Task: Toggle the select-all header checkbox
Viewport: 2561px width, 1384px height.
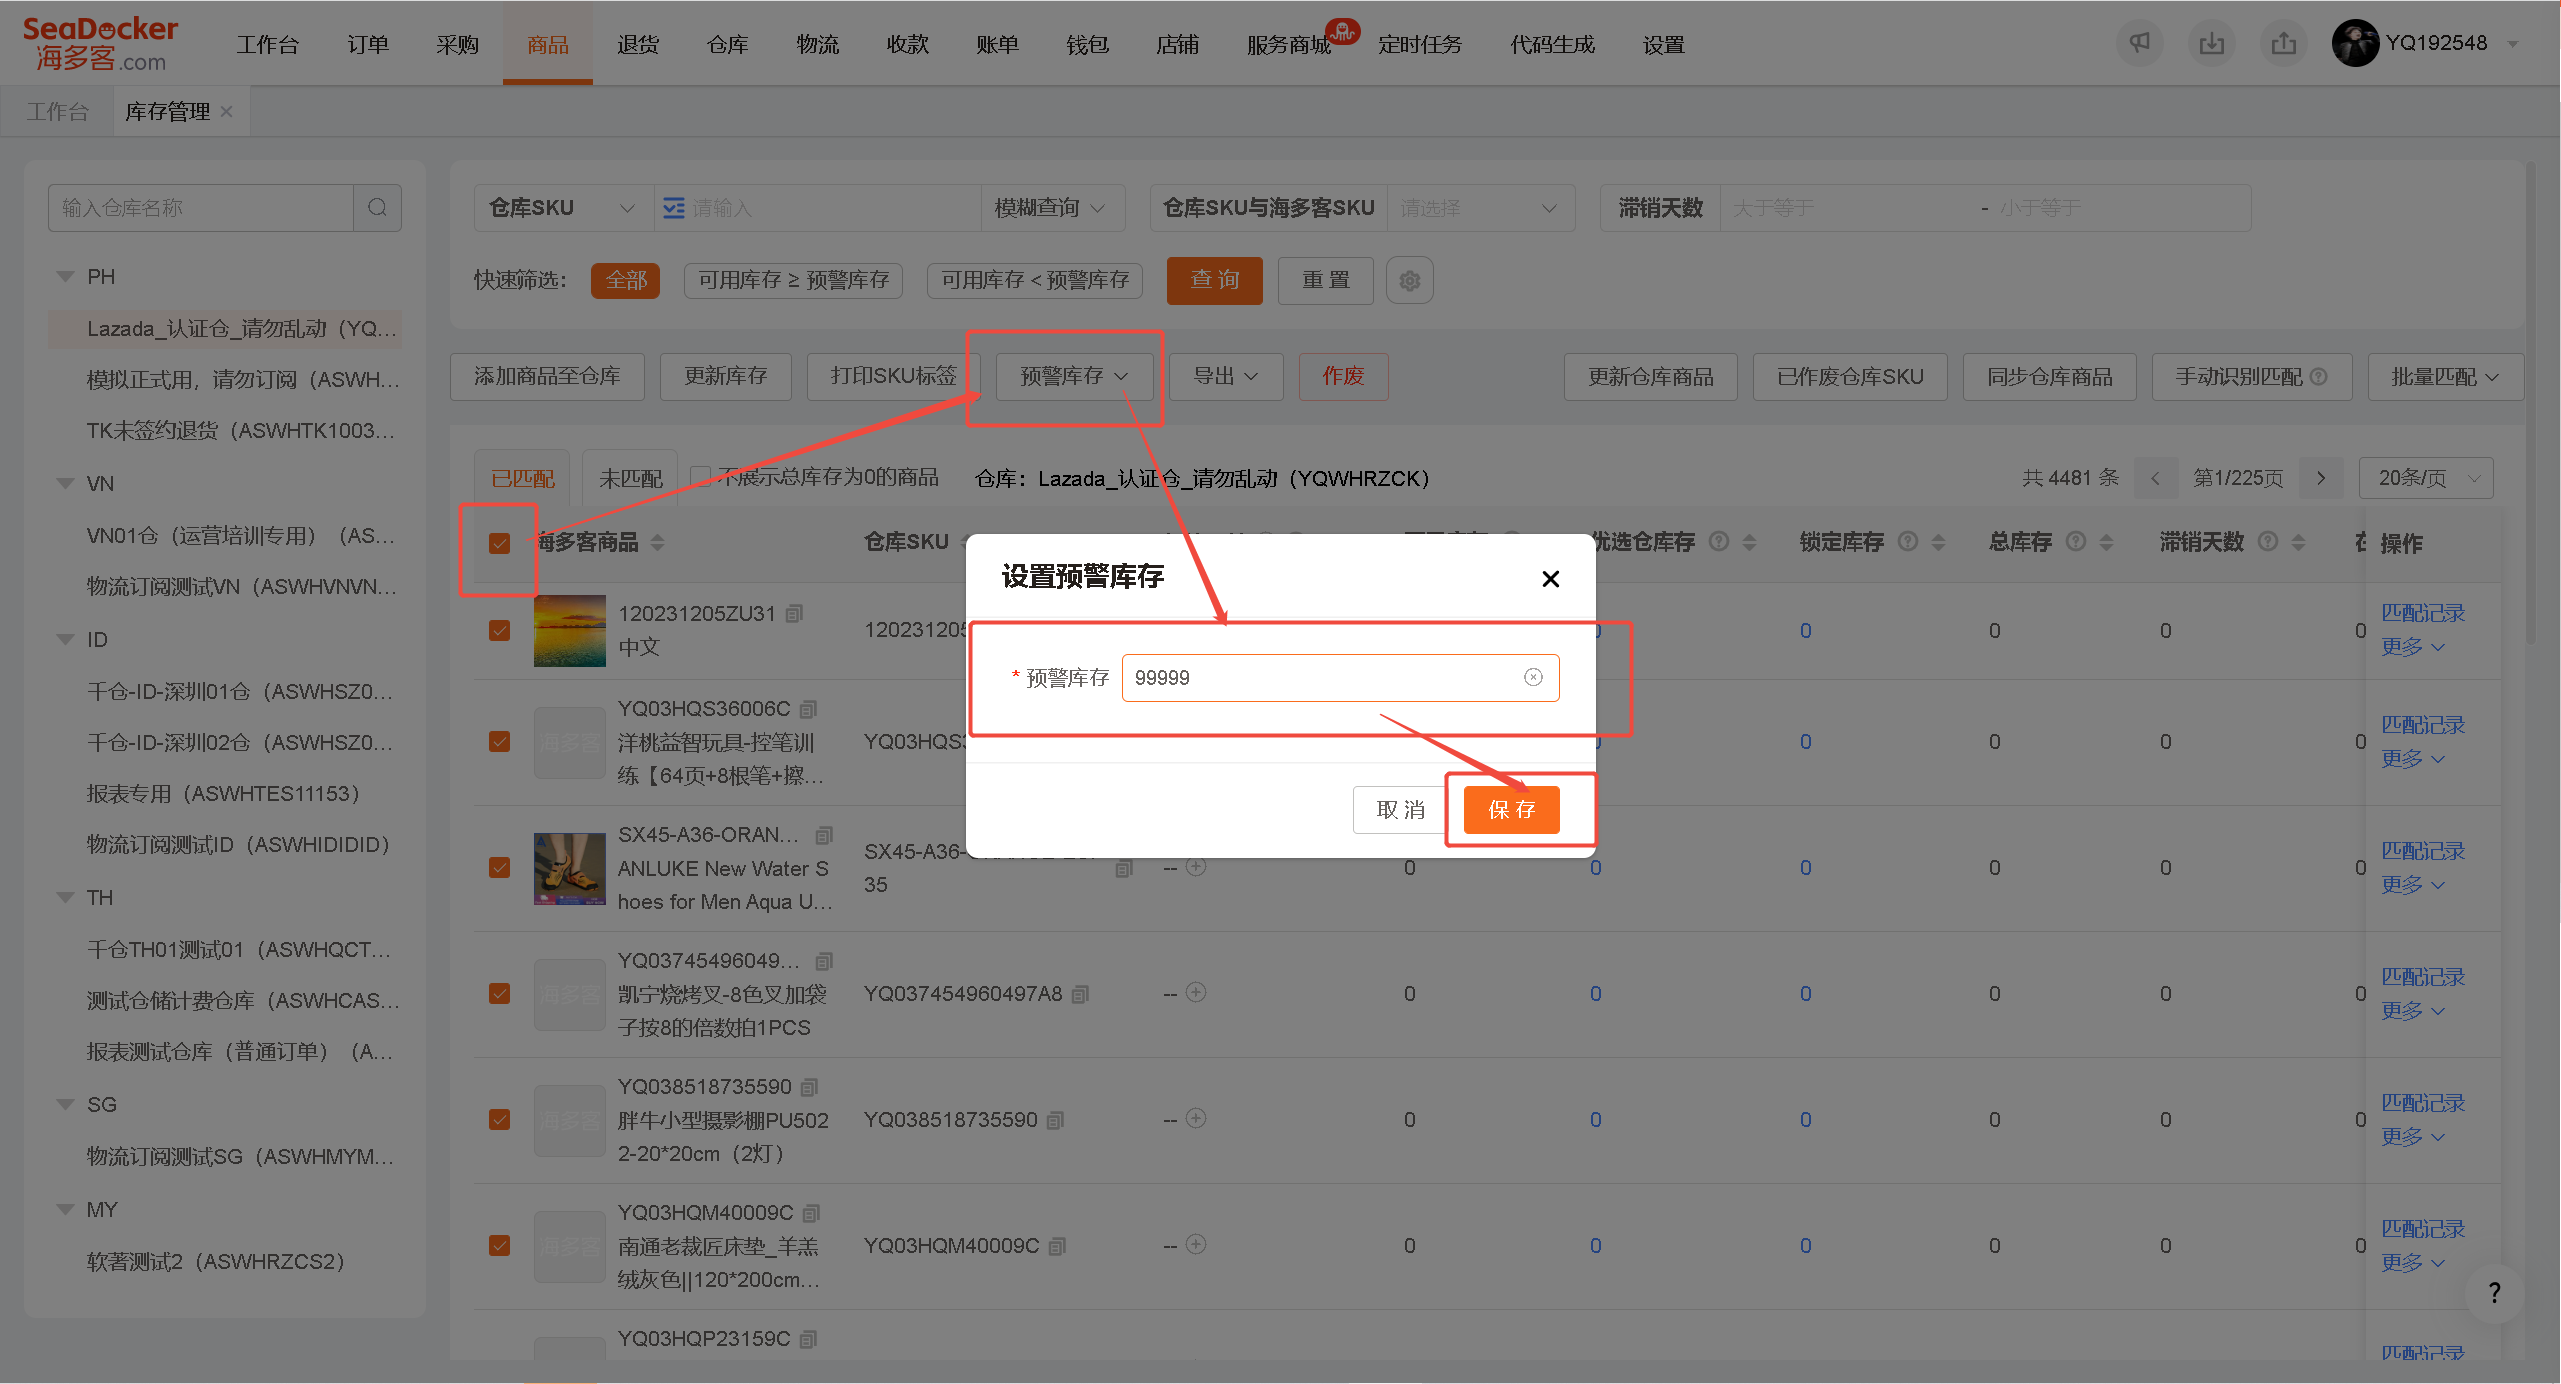Action: click(x=499, y=543)
